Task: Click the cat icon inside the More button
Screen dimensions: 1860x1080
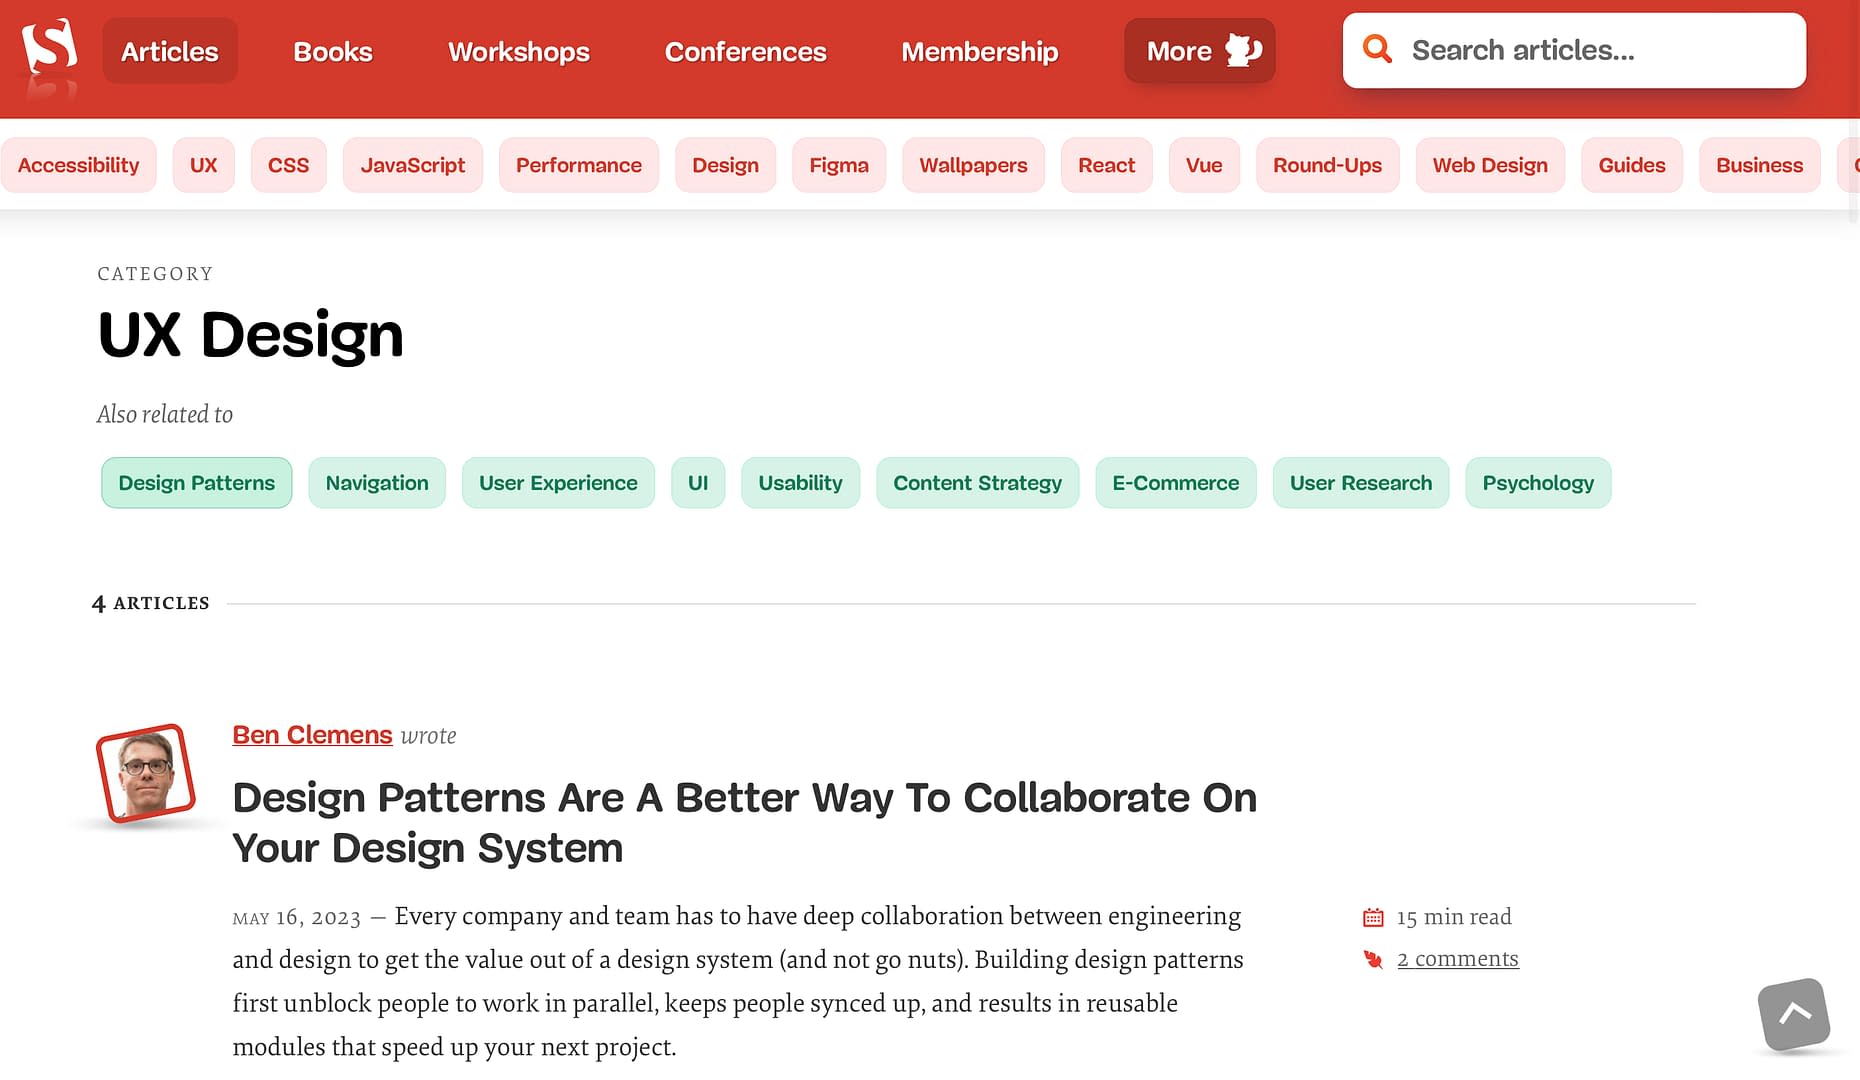Action: click(1243, 50)
